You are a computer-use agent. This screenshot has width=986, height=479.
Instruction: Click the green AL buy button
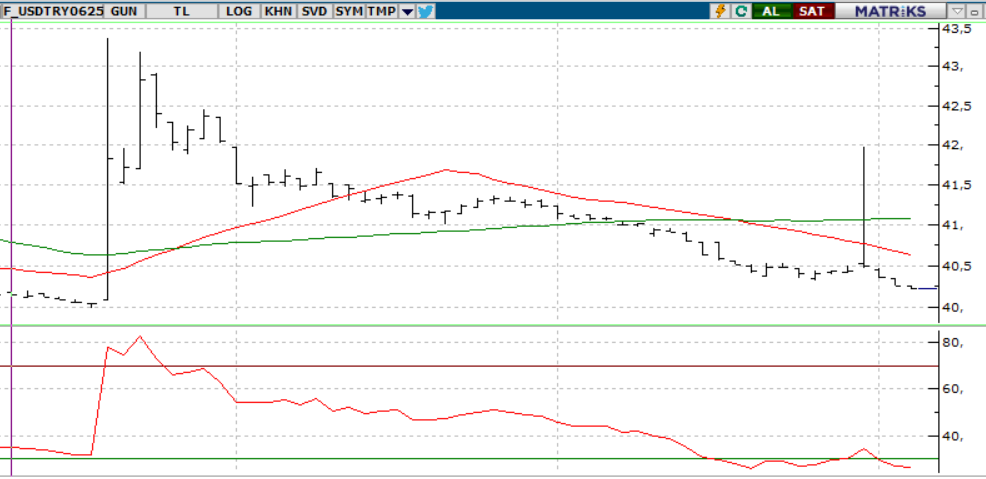(x=772, y=11)
